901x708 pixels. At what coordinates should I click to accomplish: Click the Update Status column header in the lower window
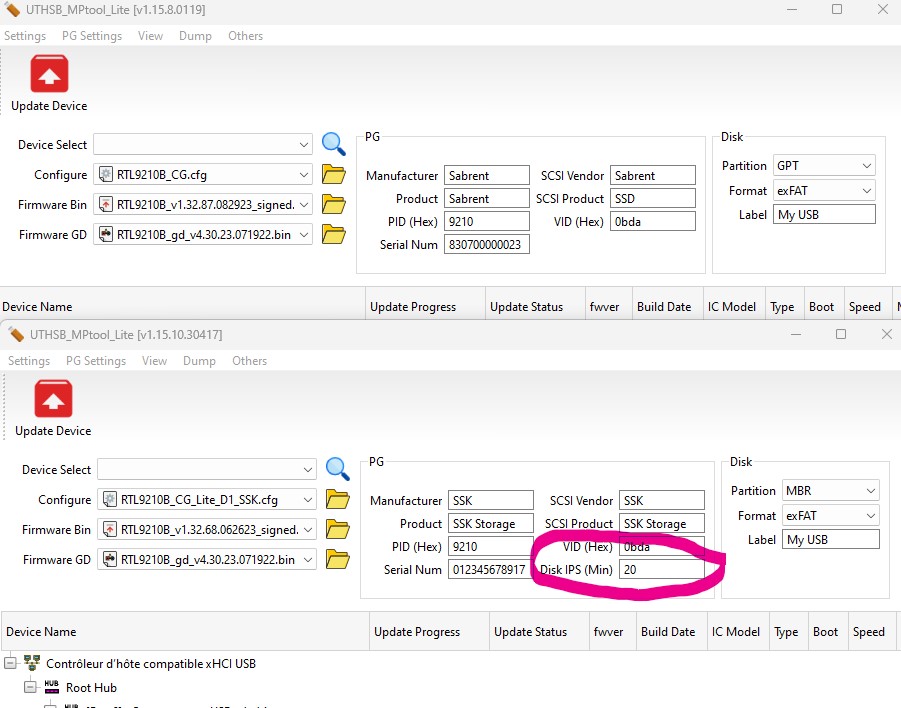pyautogui.click(x=530, y=632)
